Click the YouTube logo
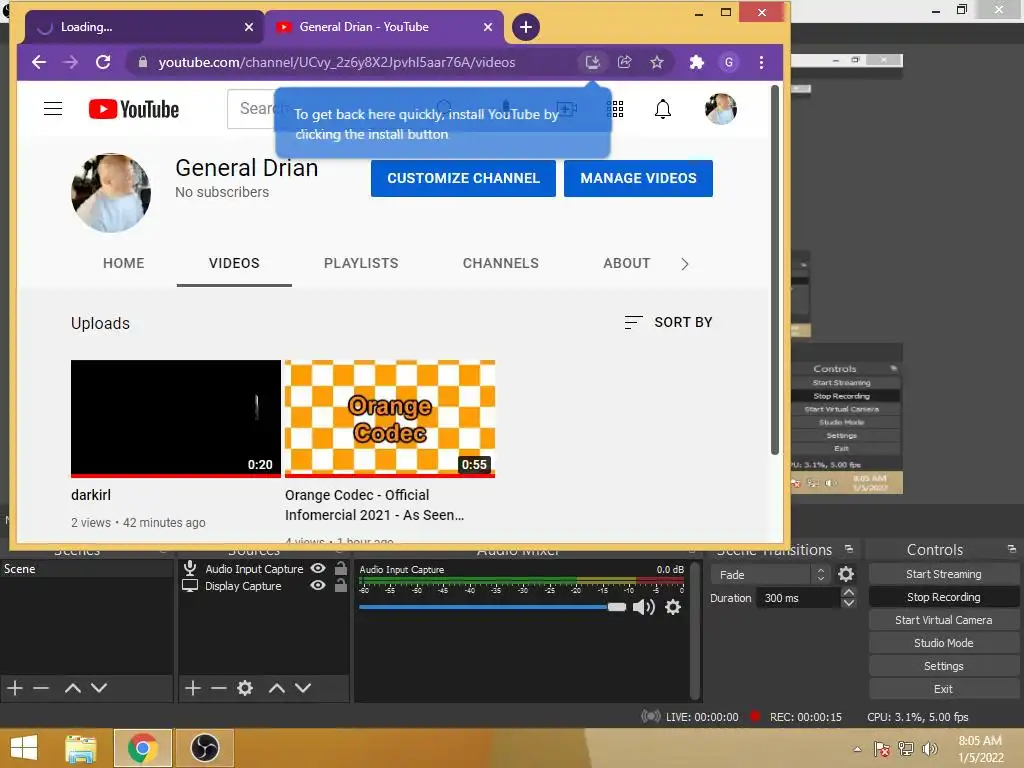Screen dimensions: 1024x768 tap(134, 109)
